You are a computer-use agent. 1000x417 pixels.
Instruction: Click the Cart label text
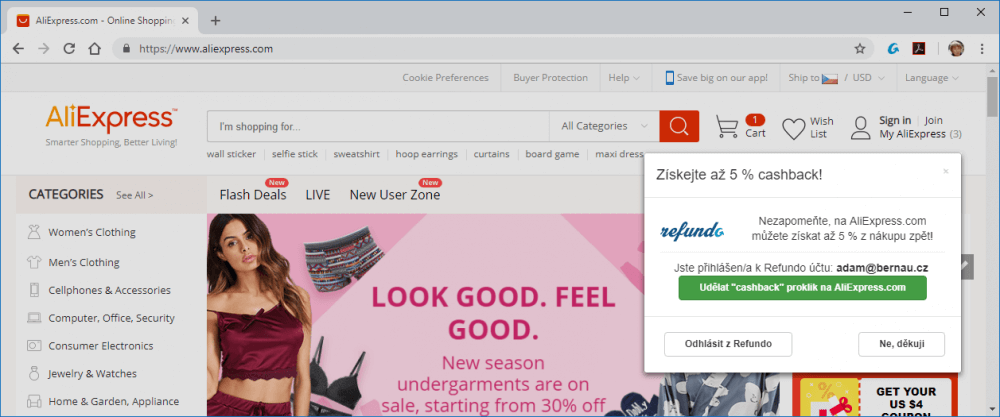tap(755, 133)
